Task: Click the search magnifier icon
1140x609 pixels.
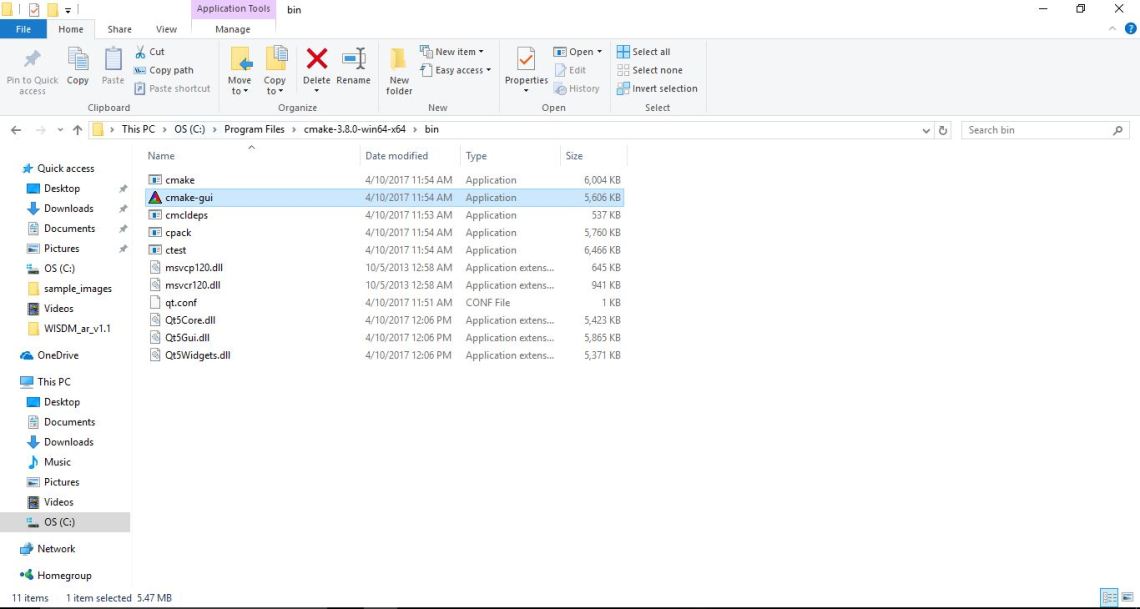Action: coord(1117,130)
